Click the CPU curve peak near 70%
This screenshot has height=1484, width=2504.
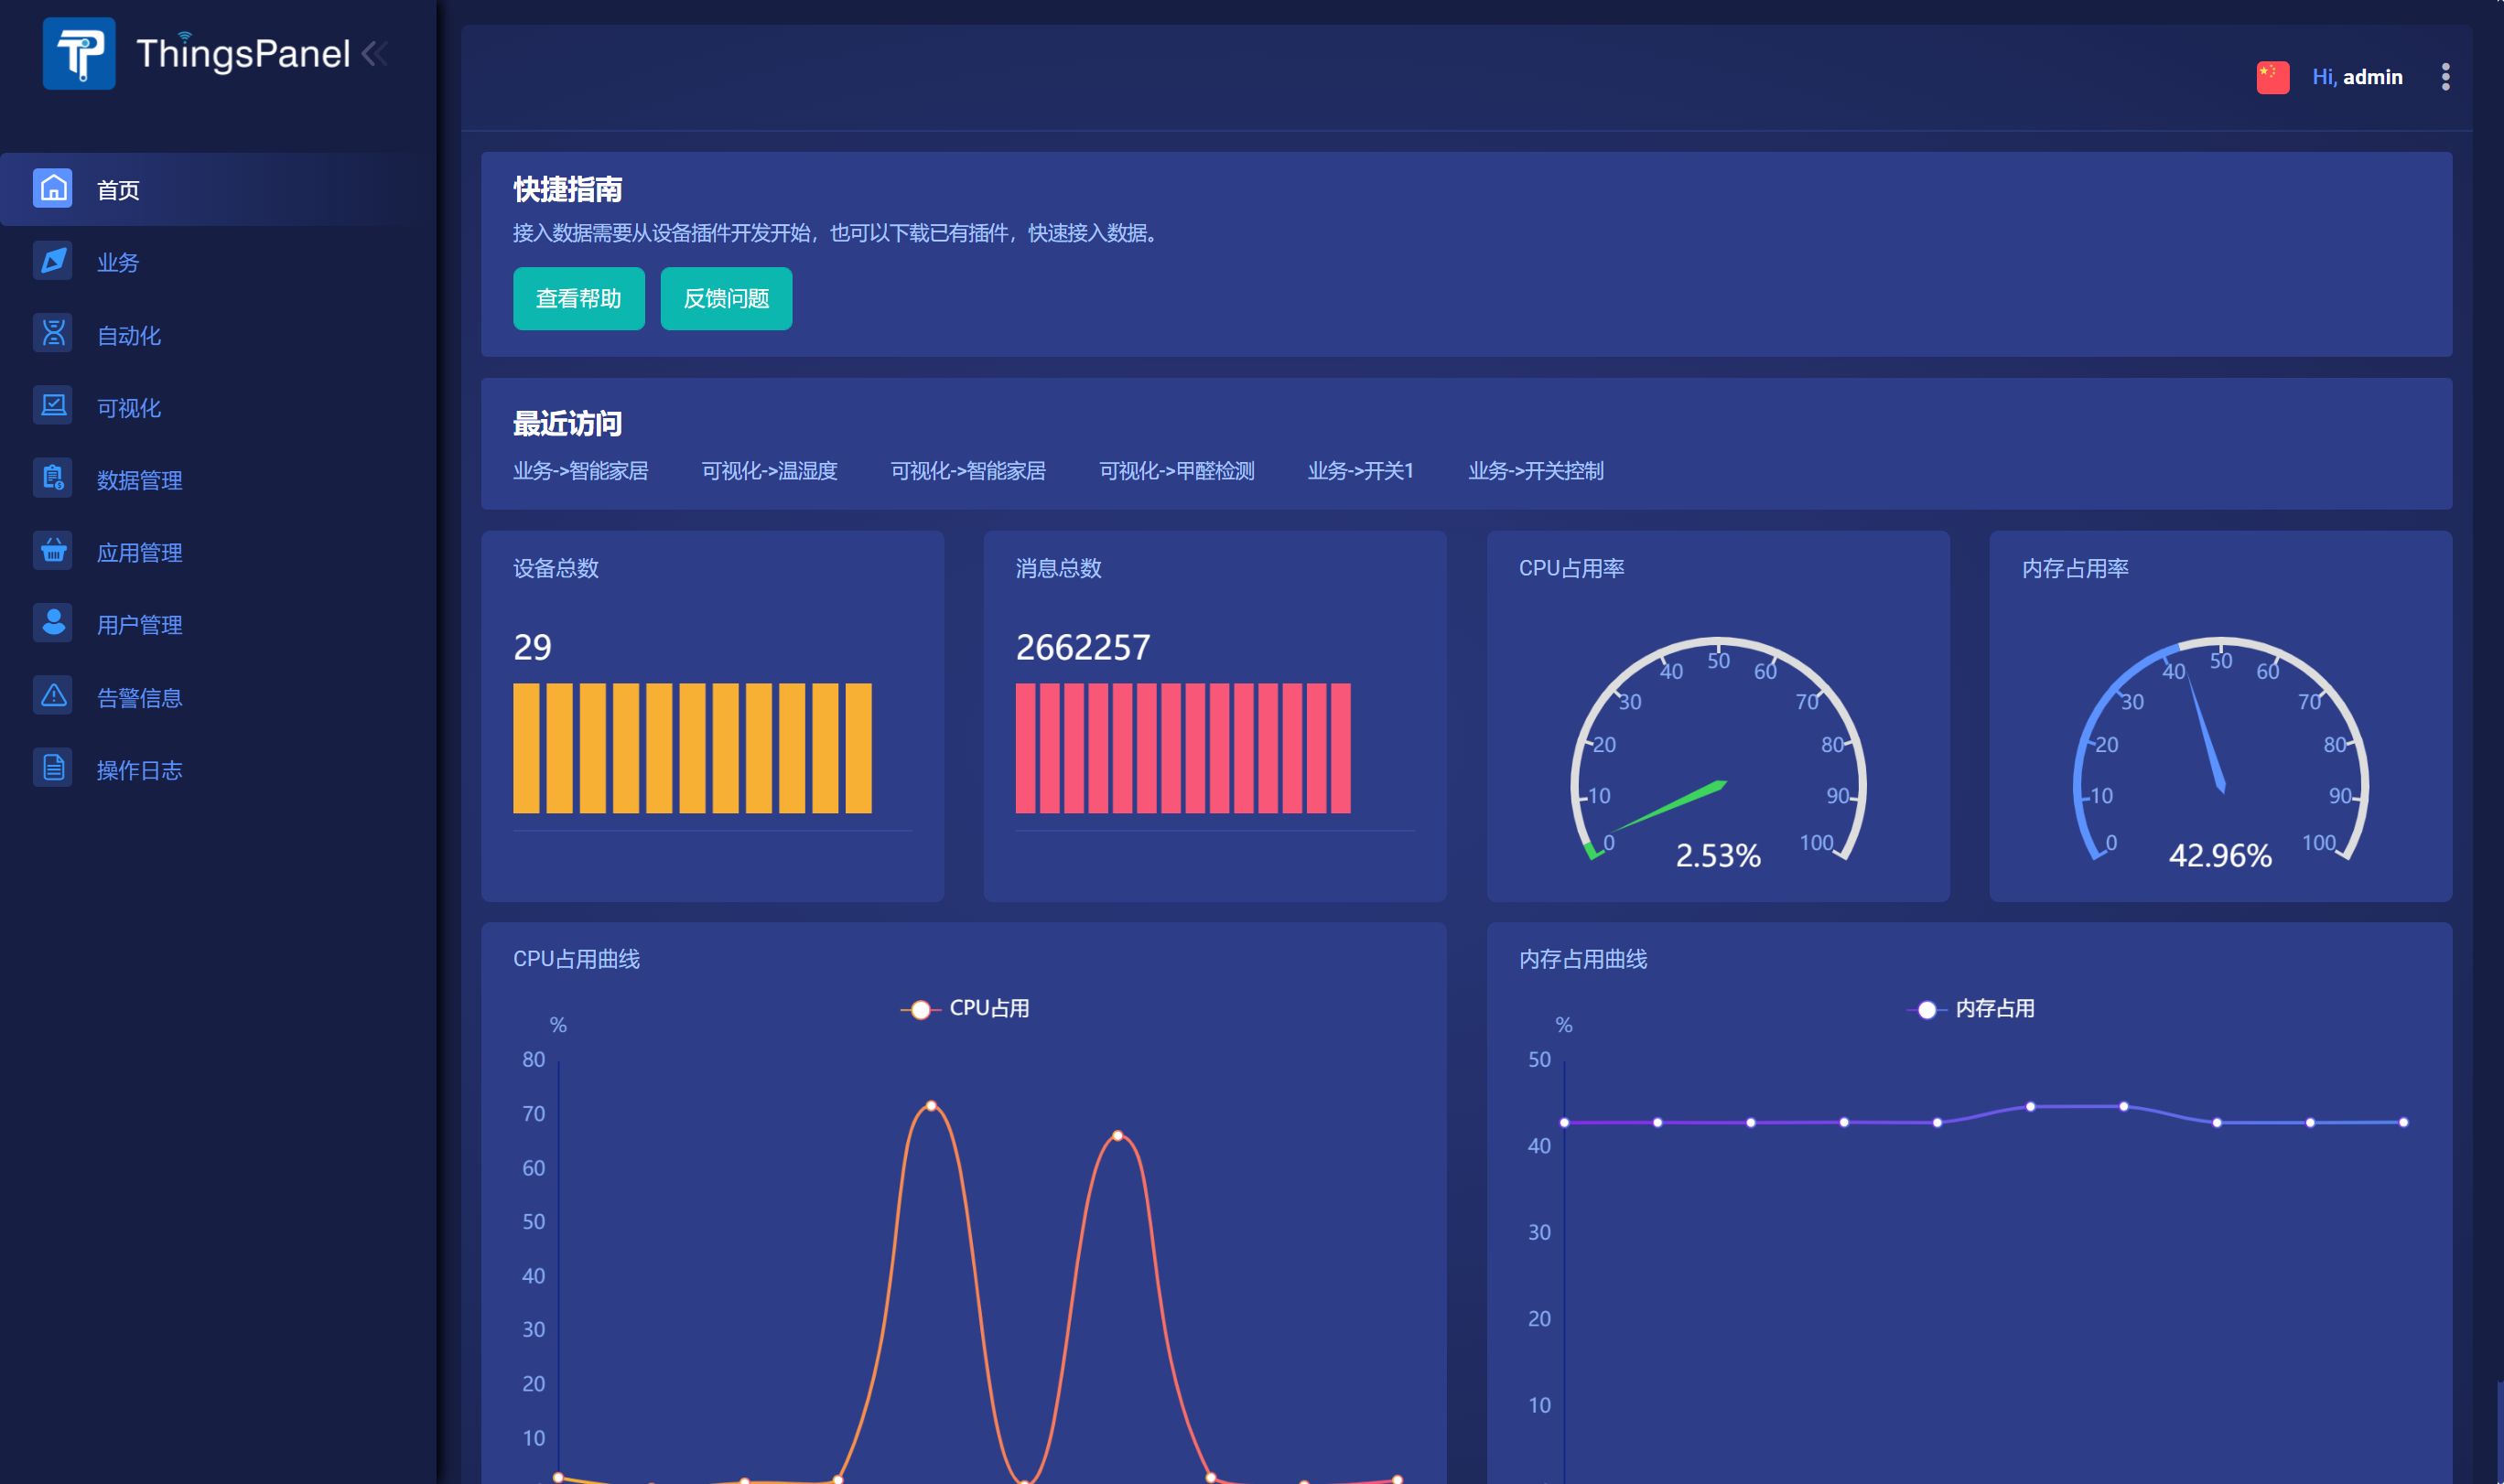point(931,1106)
